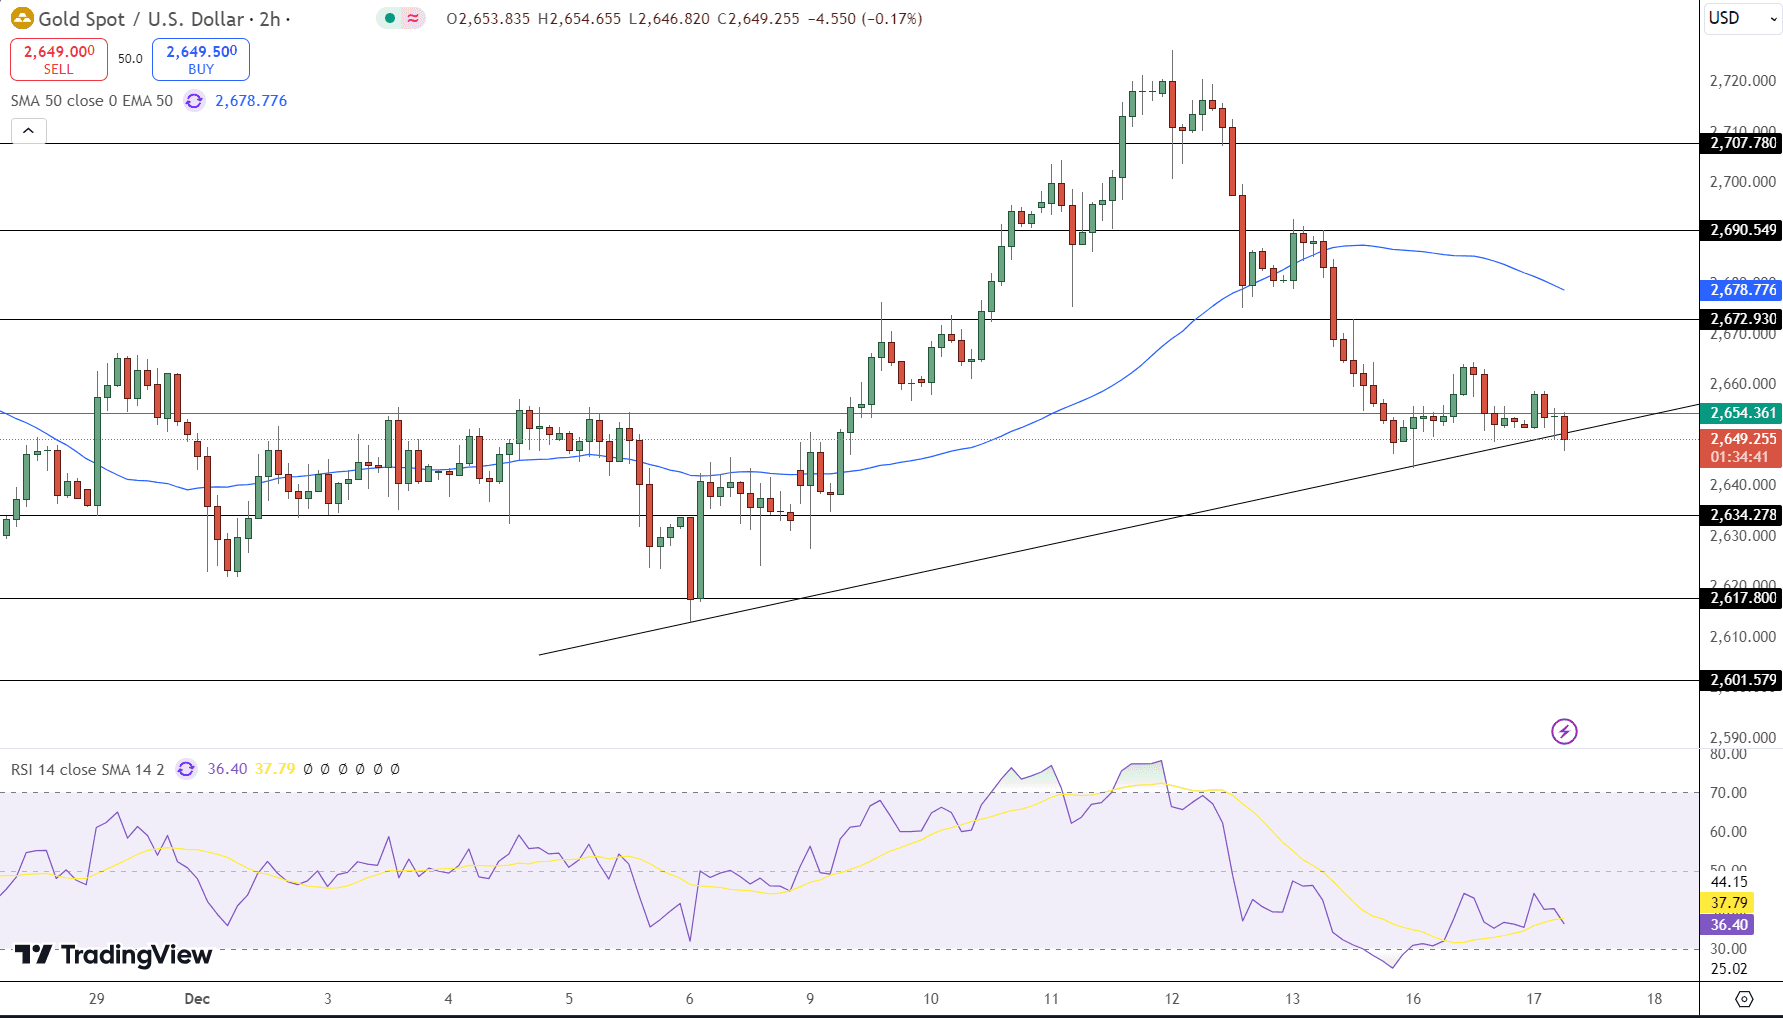Screen dimensions: 1783x1018
Task: Open the USD currency dropdown
Action: (x=1740, y=18)
